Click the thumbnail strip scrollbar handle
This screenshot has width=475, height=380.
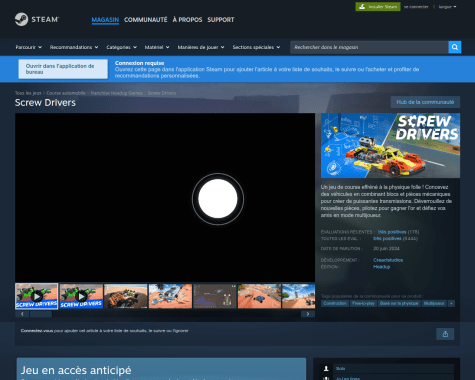click(41, 314)
